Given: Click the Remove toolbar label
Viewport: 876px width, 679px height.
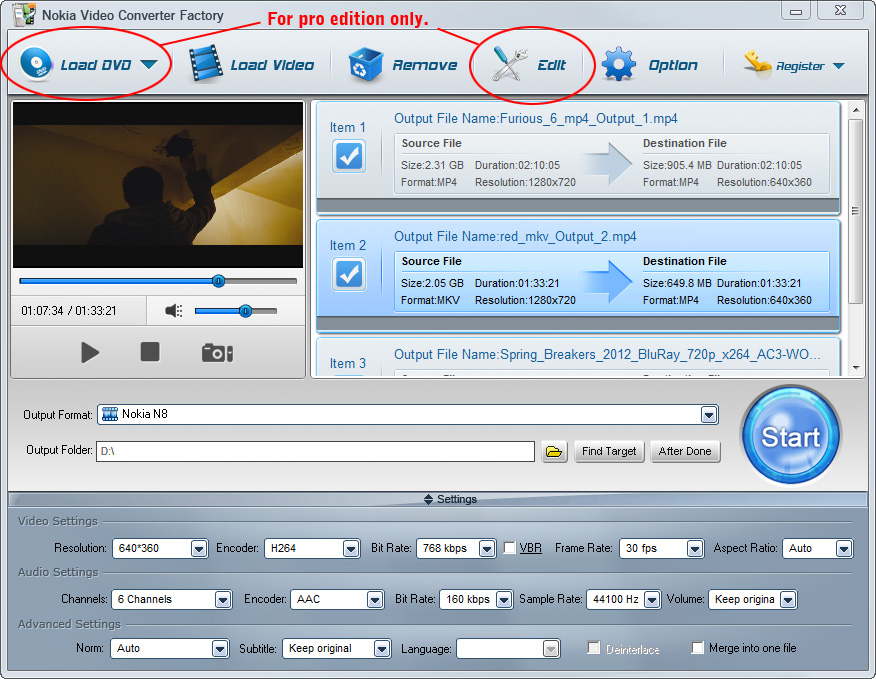Looking at the screenshot, I should point(425,65).
